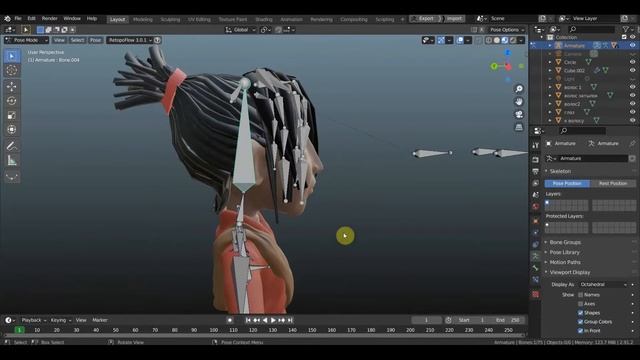
Task: Click the RetopoFlow help icon
Action: (x=157, y=40)
